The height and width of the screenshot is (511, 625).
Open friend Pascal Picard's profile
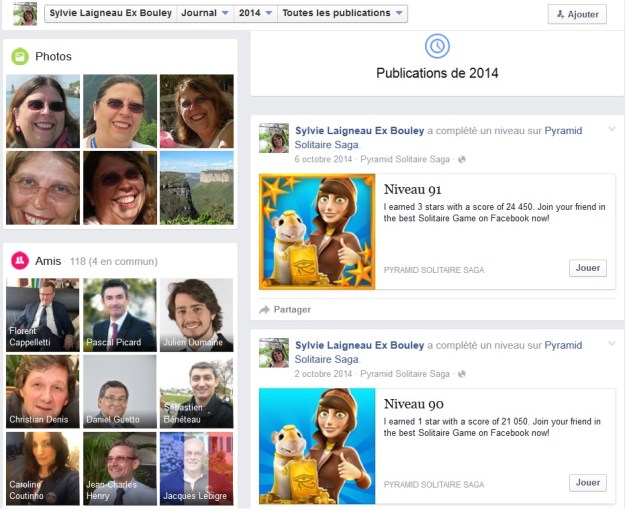(x=120, y=315)
